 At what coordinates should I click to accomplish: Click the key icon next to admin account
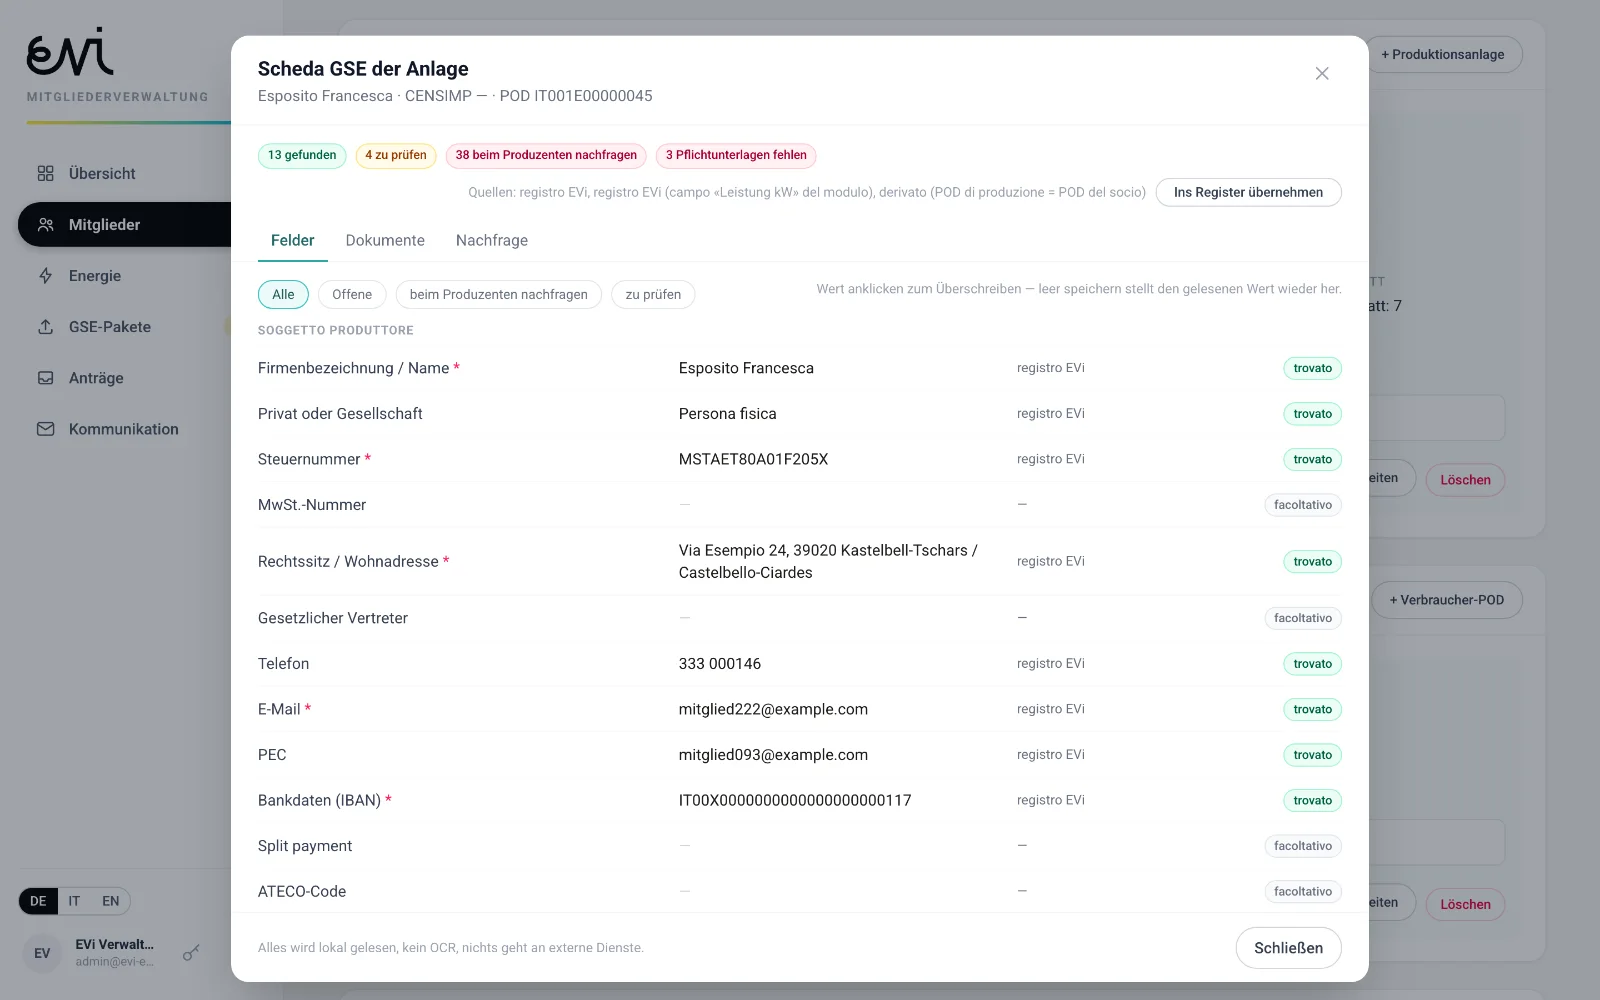pos(191,953)
